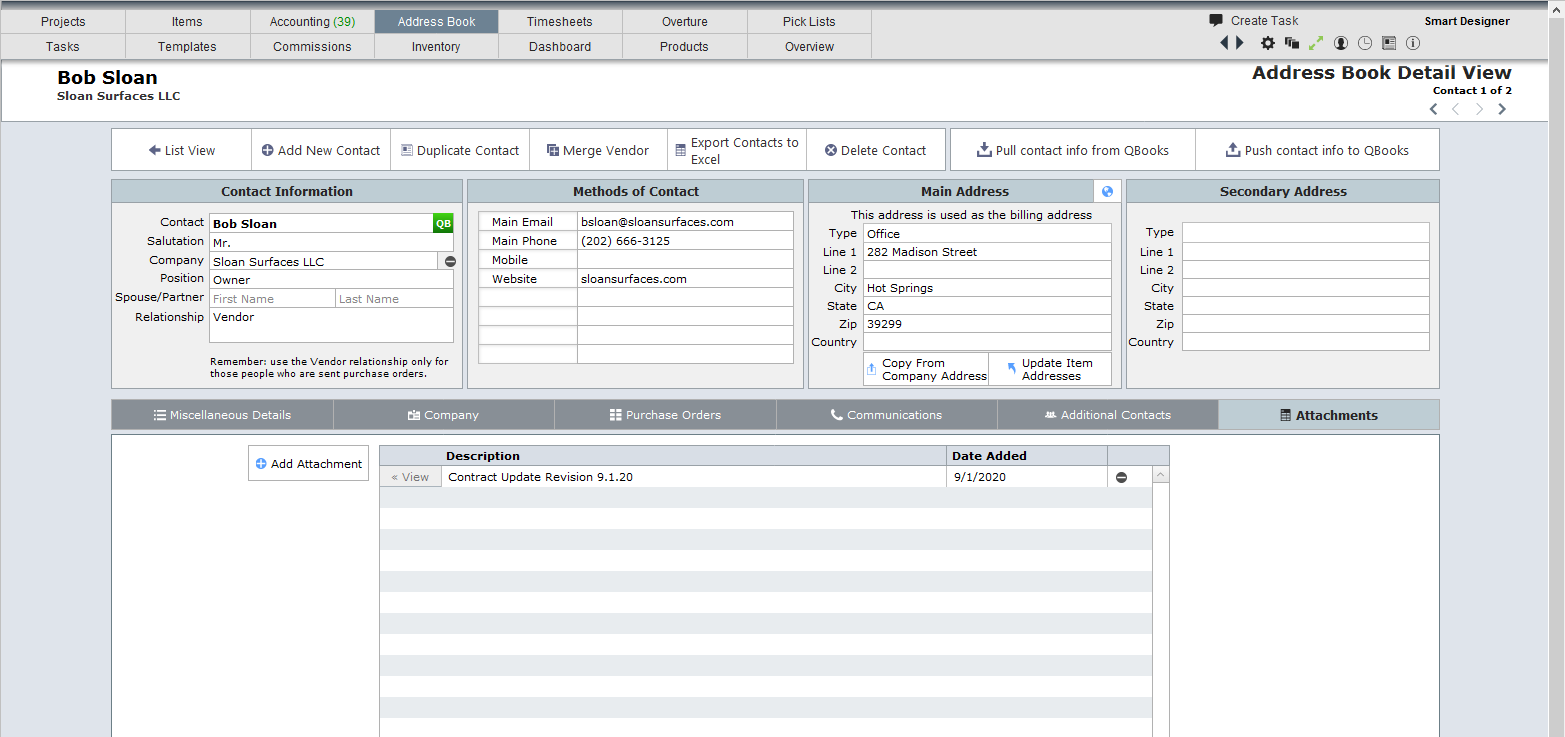The height and width of the screenshot is (737, 1565).
Task: Open the Inventory tab
Action: coord(436,46)
